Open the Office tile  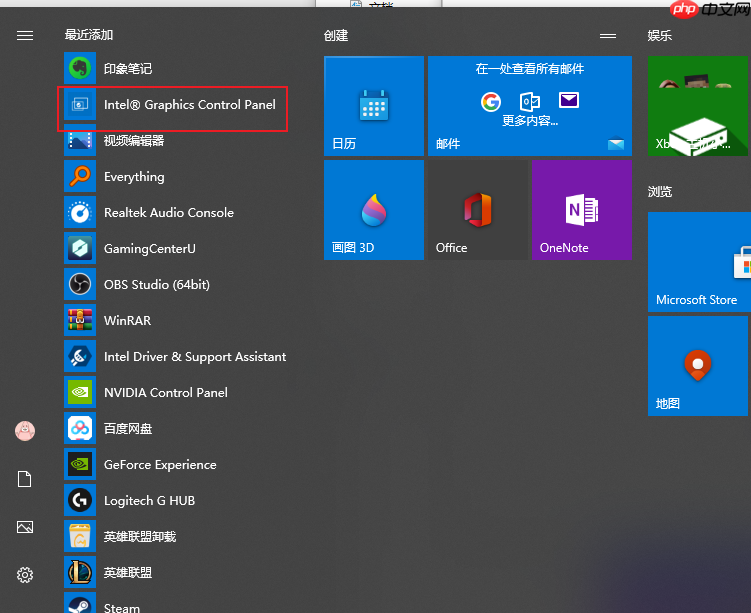[478, 210]
